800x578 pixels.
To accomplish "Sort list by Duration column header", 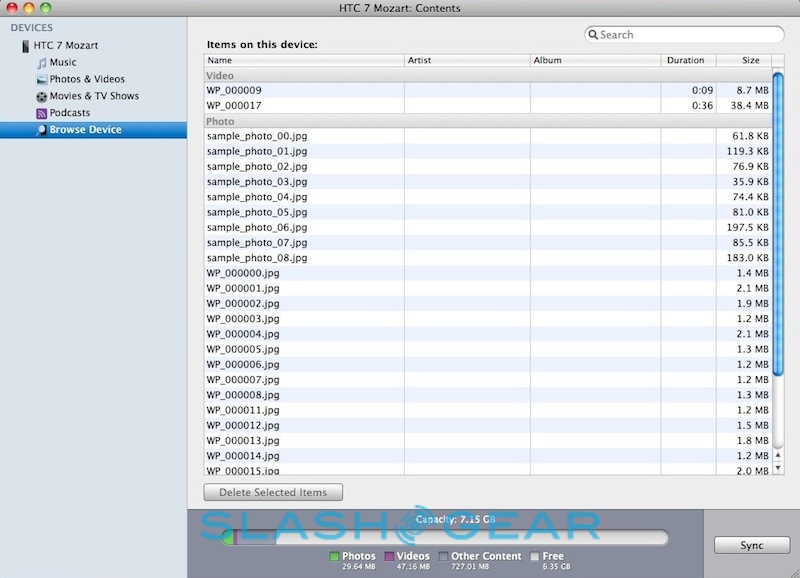I will coord(688,60).
